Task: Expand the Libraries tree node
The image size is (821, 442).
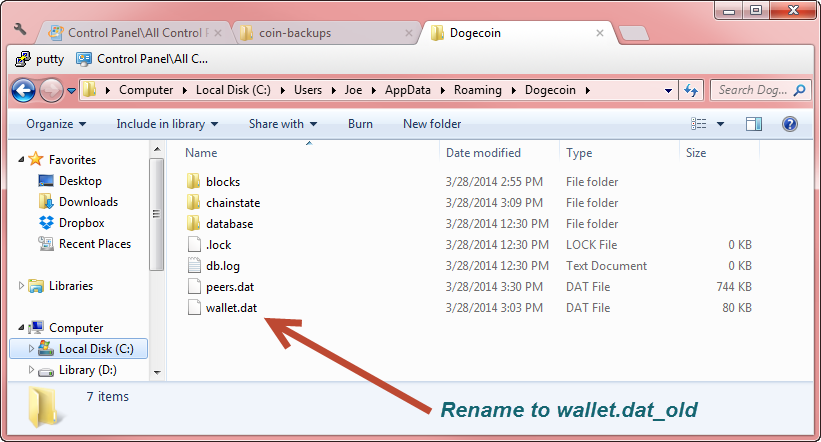Action: click(21, 285)
